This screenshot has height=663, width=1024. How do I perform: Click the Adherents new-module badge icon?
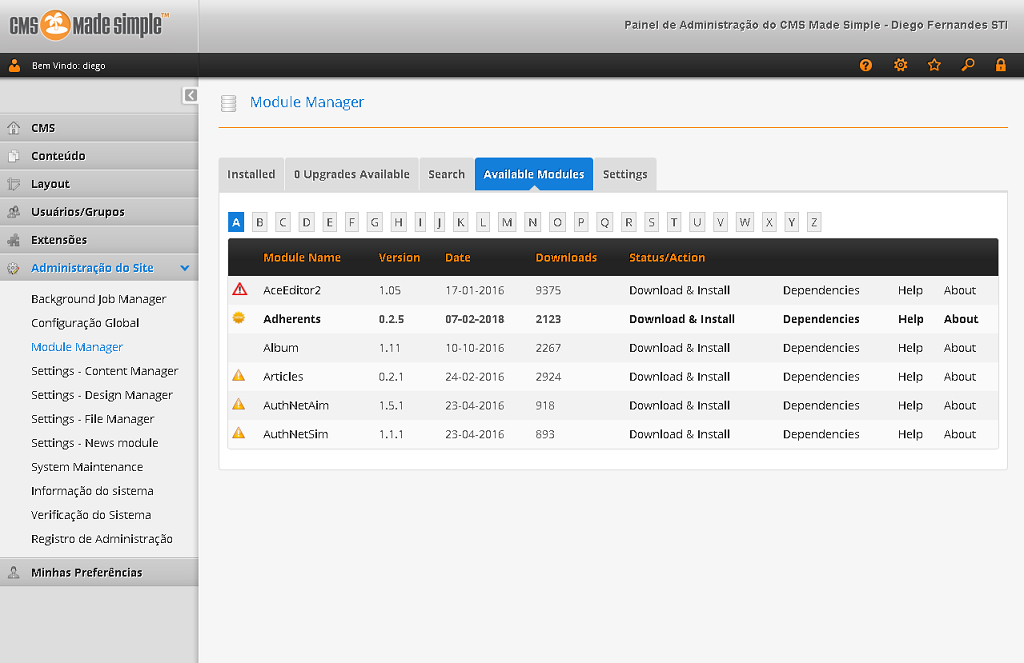239,318
